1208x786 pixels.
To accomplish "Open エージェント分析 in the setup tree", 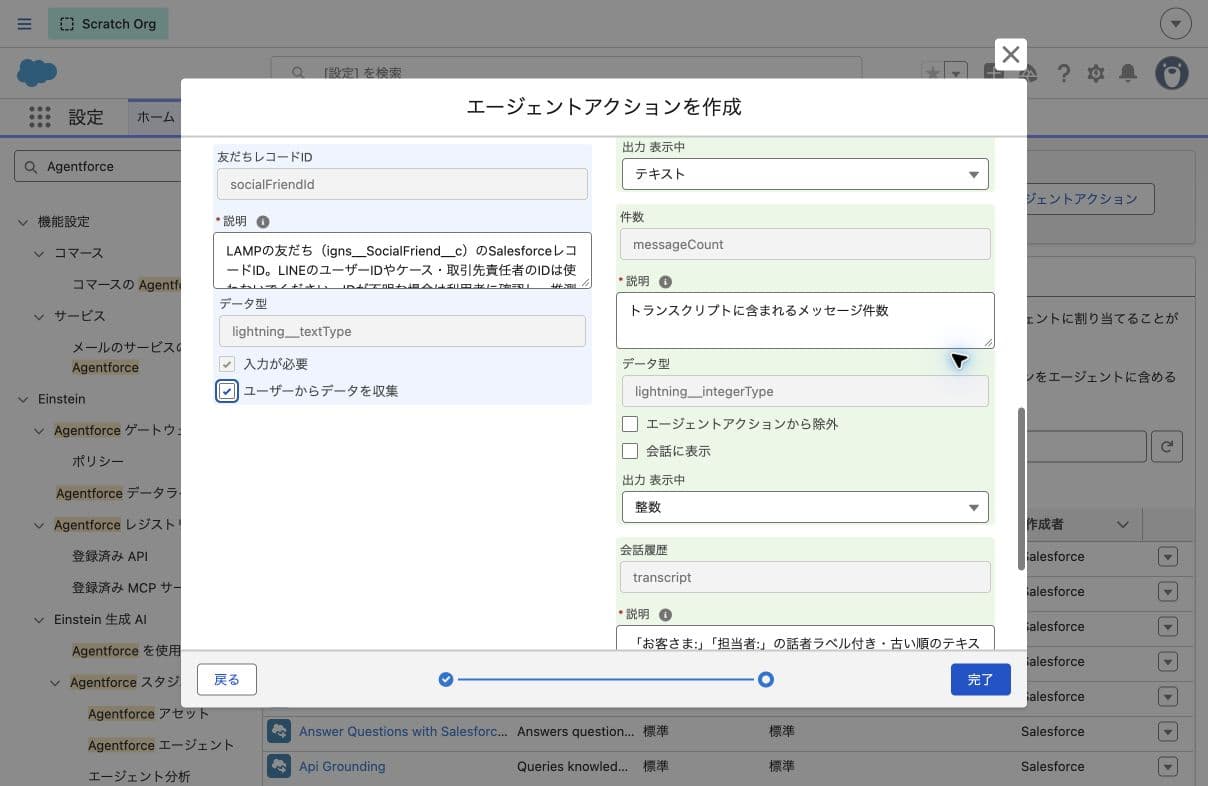I will (139, 776).
